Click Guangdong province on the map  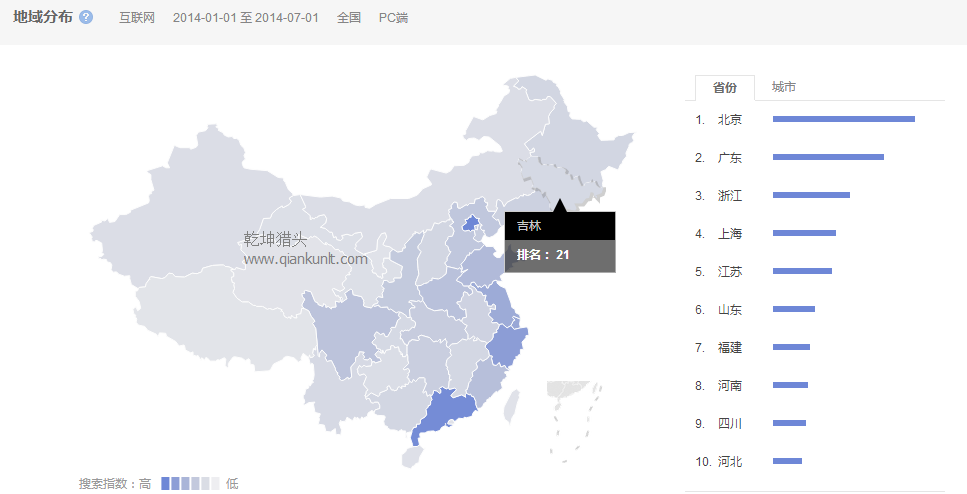click(445, 412)
